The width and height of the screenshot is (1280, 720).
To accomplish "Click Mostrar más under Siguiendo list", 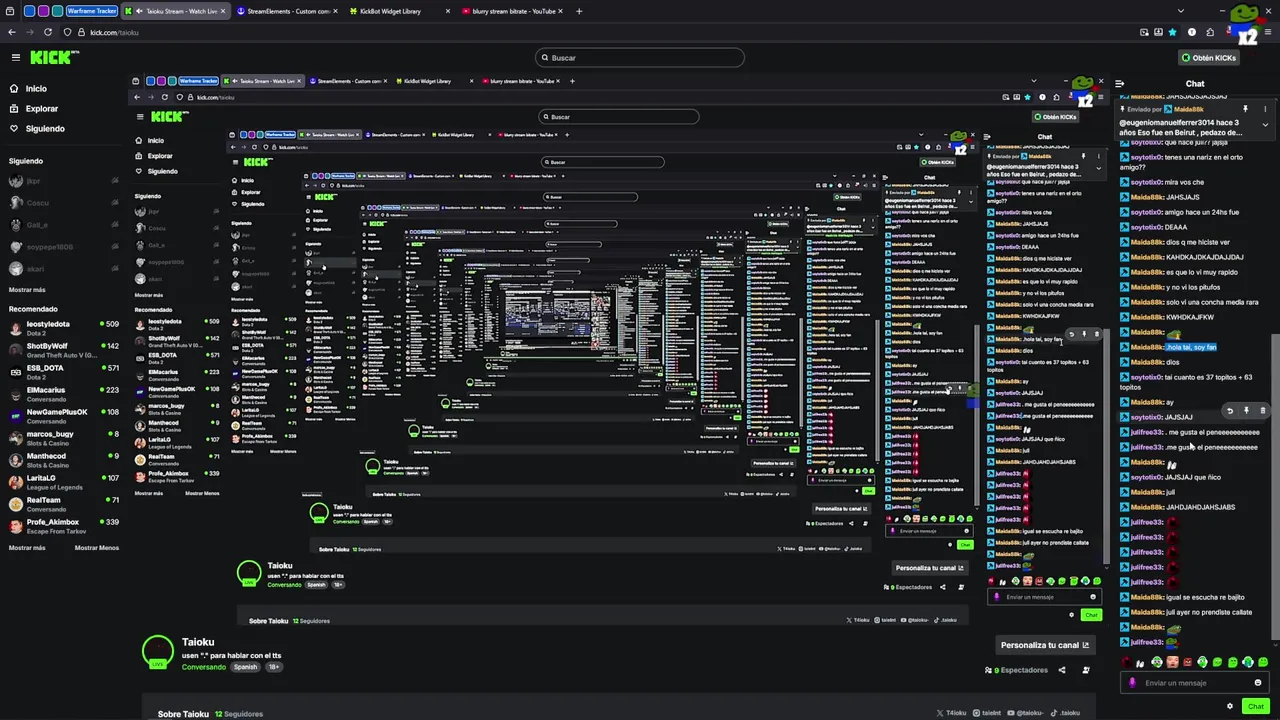I will click(27, 290).
